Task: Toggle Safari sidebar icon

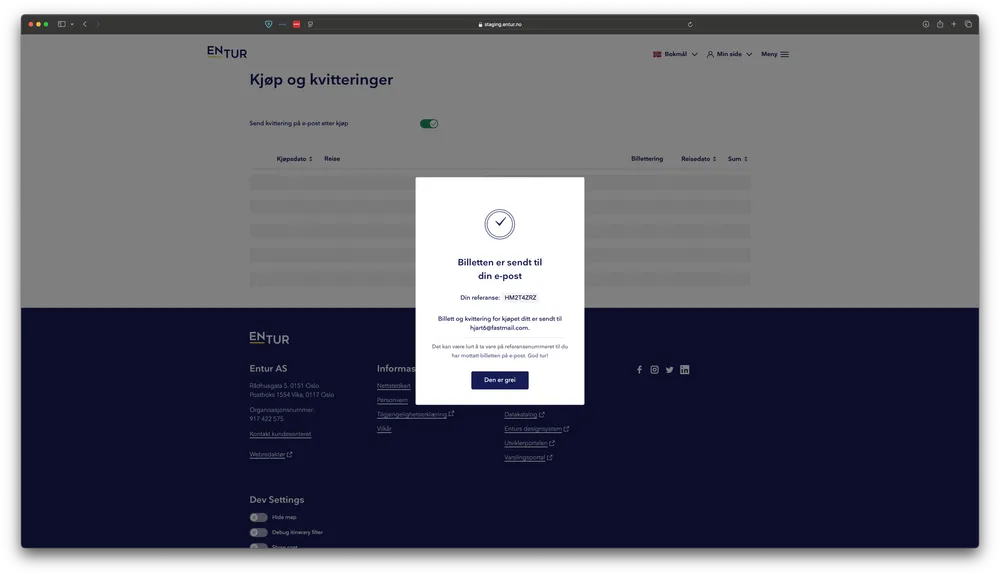Action: pyautogui.click(x=62, y=24)
